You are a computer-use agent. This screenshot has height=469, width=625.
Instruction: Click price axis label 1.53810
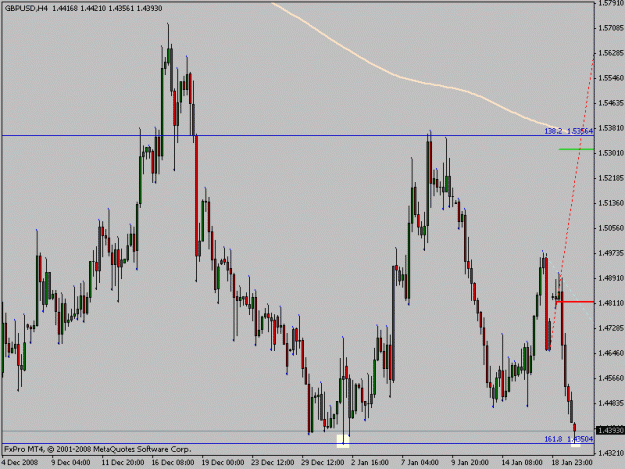click(x=611, y=128)
